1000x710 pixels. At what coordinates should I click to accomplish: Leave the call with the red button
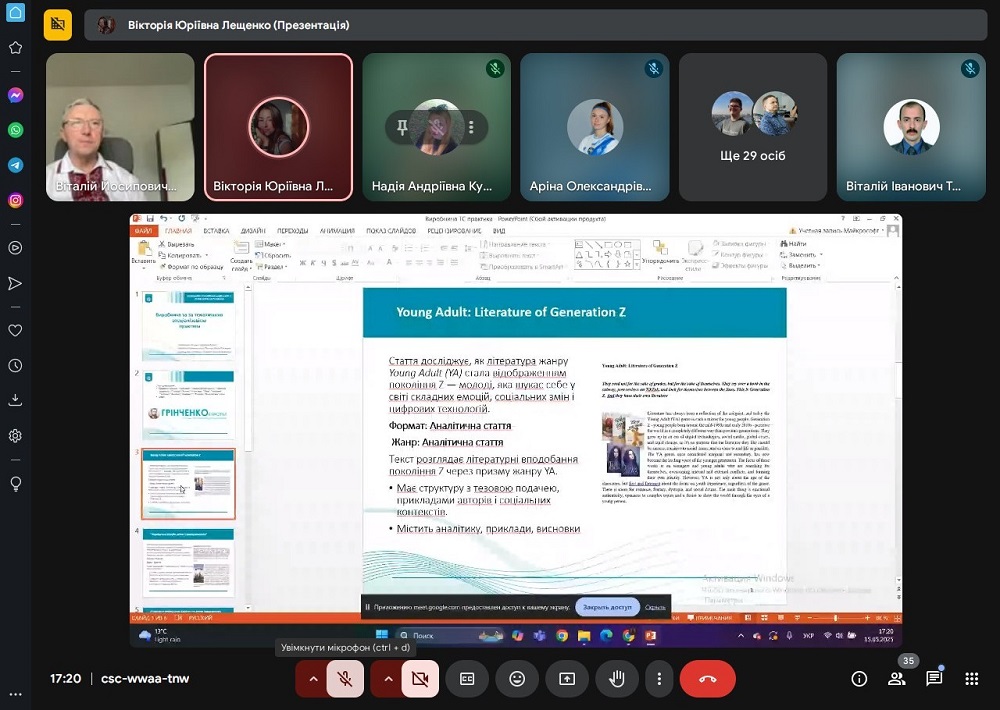point(708,678)
